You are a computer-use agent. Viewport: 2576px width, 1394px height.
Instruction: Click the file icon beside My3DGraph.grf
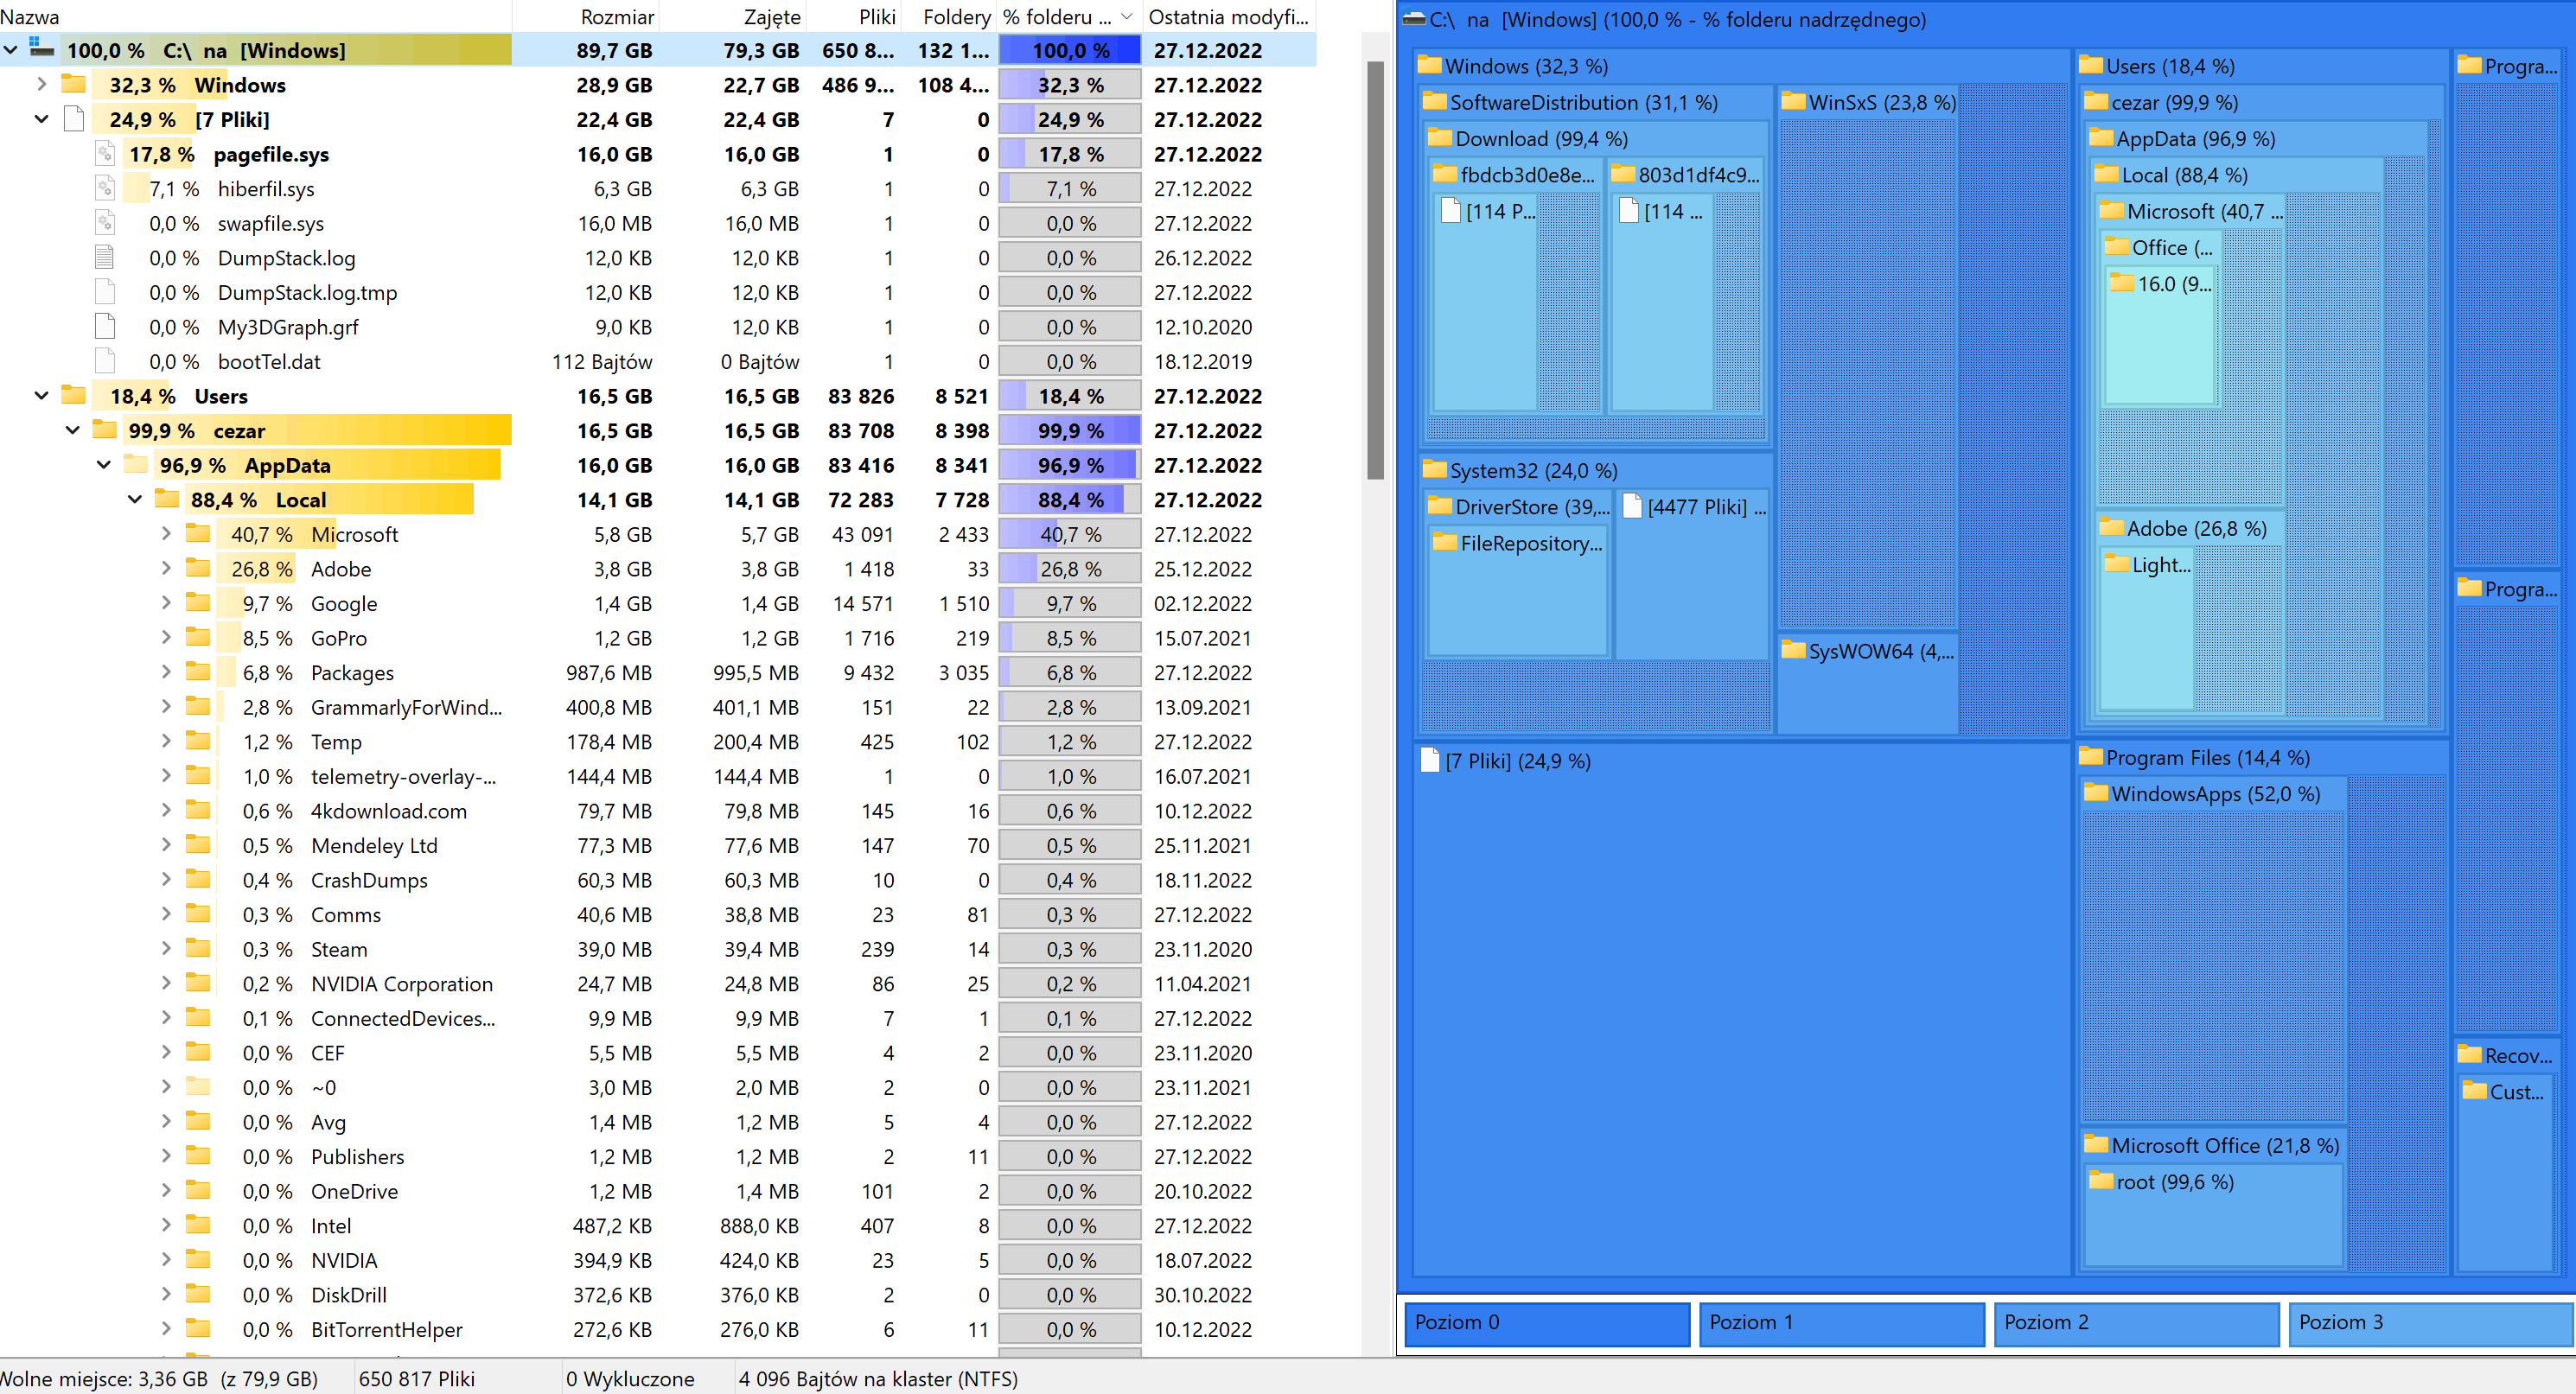(x=104, y=326)
